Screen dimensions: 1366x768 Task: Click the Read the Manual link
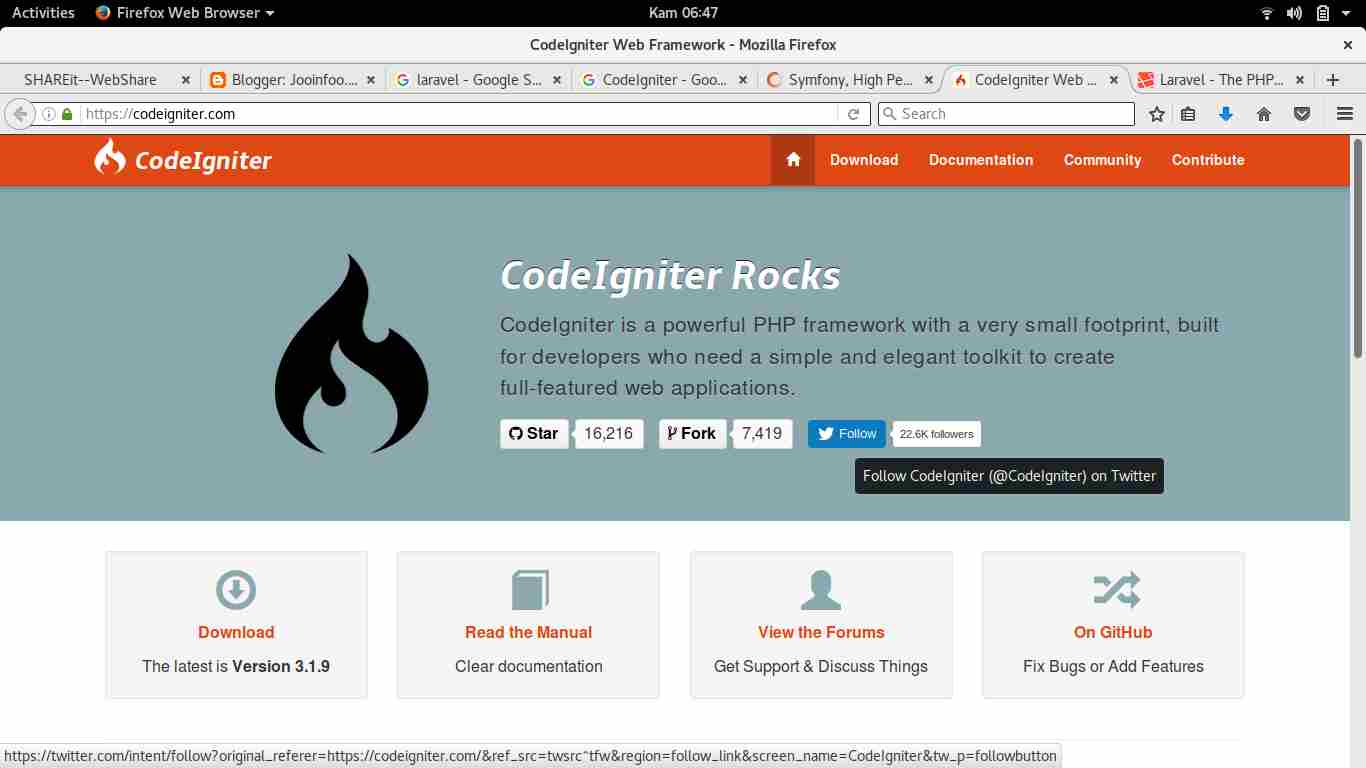528,631
